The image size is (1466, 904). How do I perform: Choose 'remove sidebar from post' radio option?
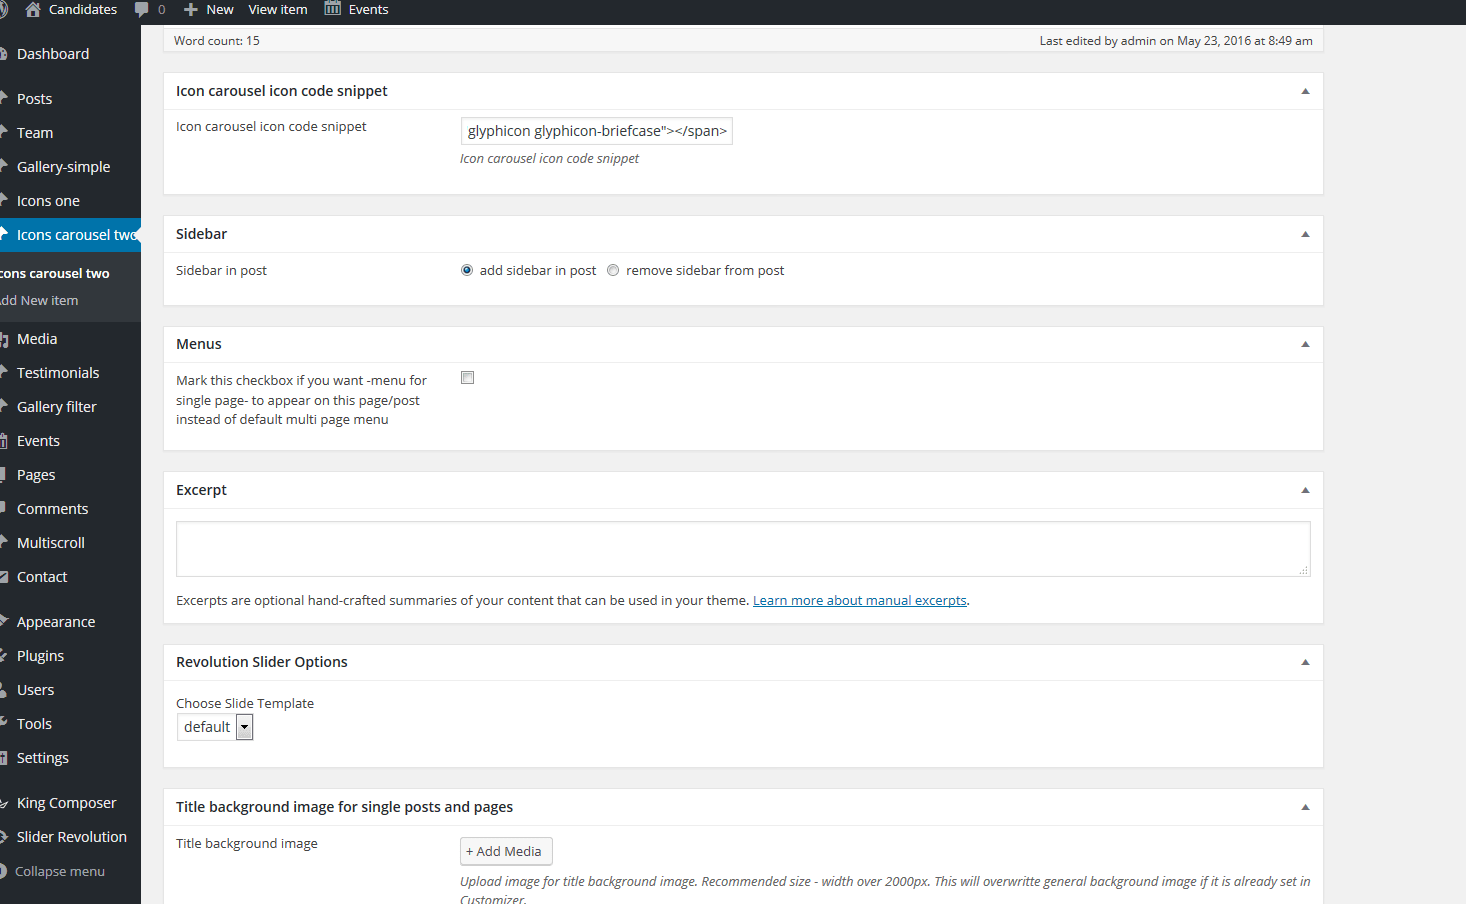coord(613,270)
